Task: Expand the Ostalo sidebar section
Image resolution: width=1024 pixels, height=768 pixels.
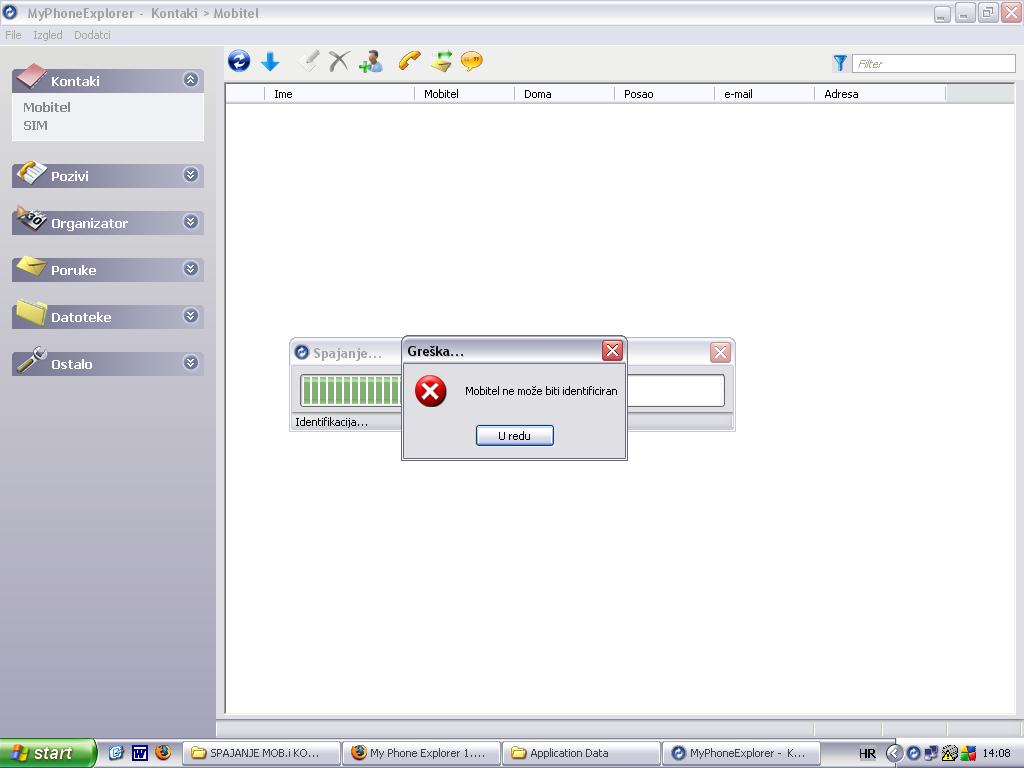Action: coord(191,362)
